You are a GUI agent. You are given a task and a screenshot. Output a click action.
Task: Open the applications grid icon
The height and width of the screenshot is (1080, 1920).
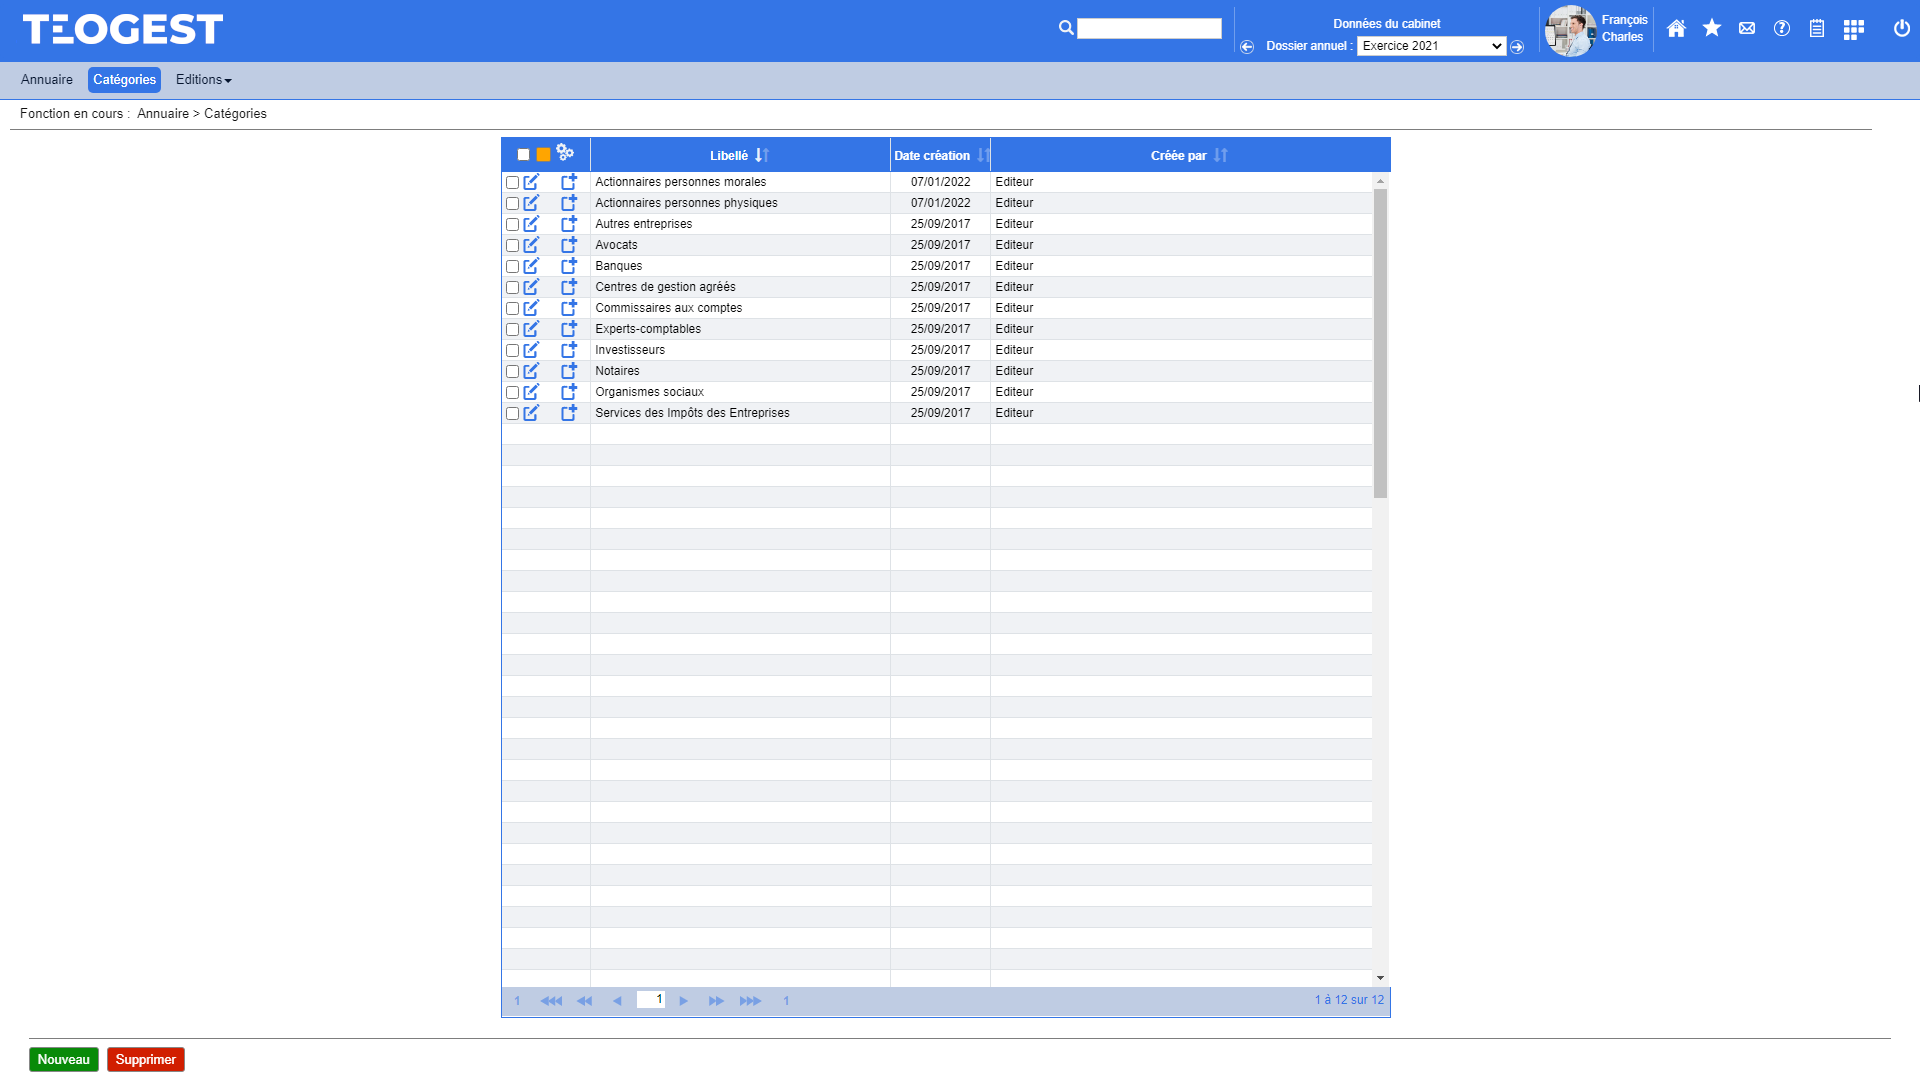pos(1854,29)
